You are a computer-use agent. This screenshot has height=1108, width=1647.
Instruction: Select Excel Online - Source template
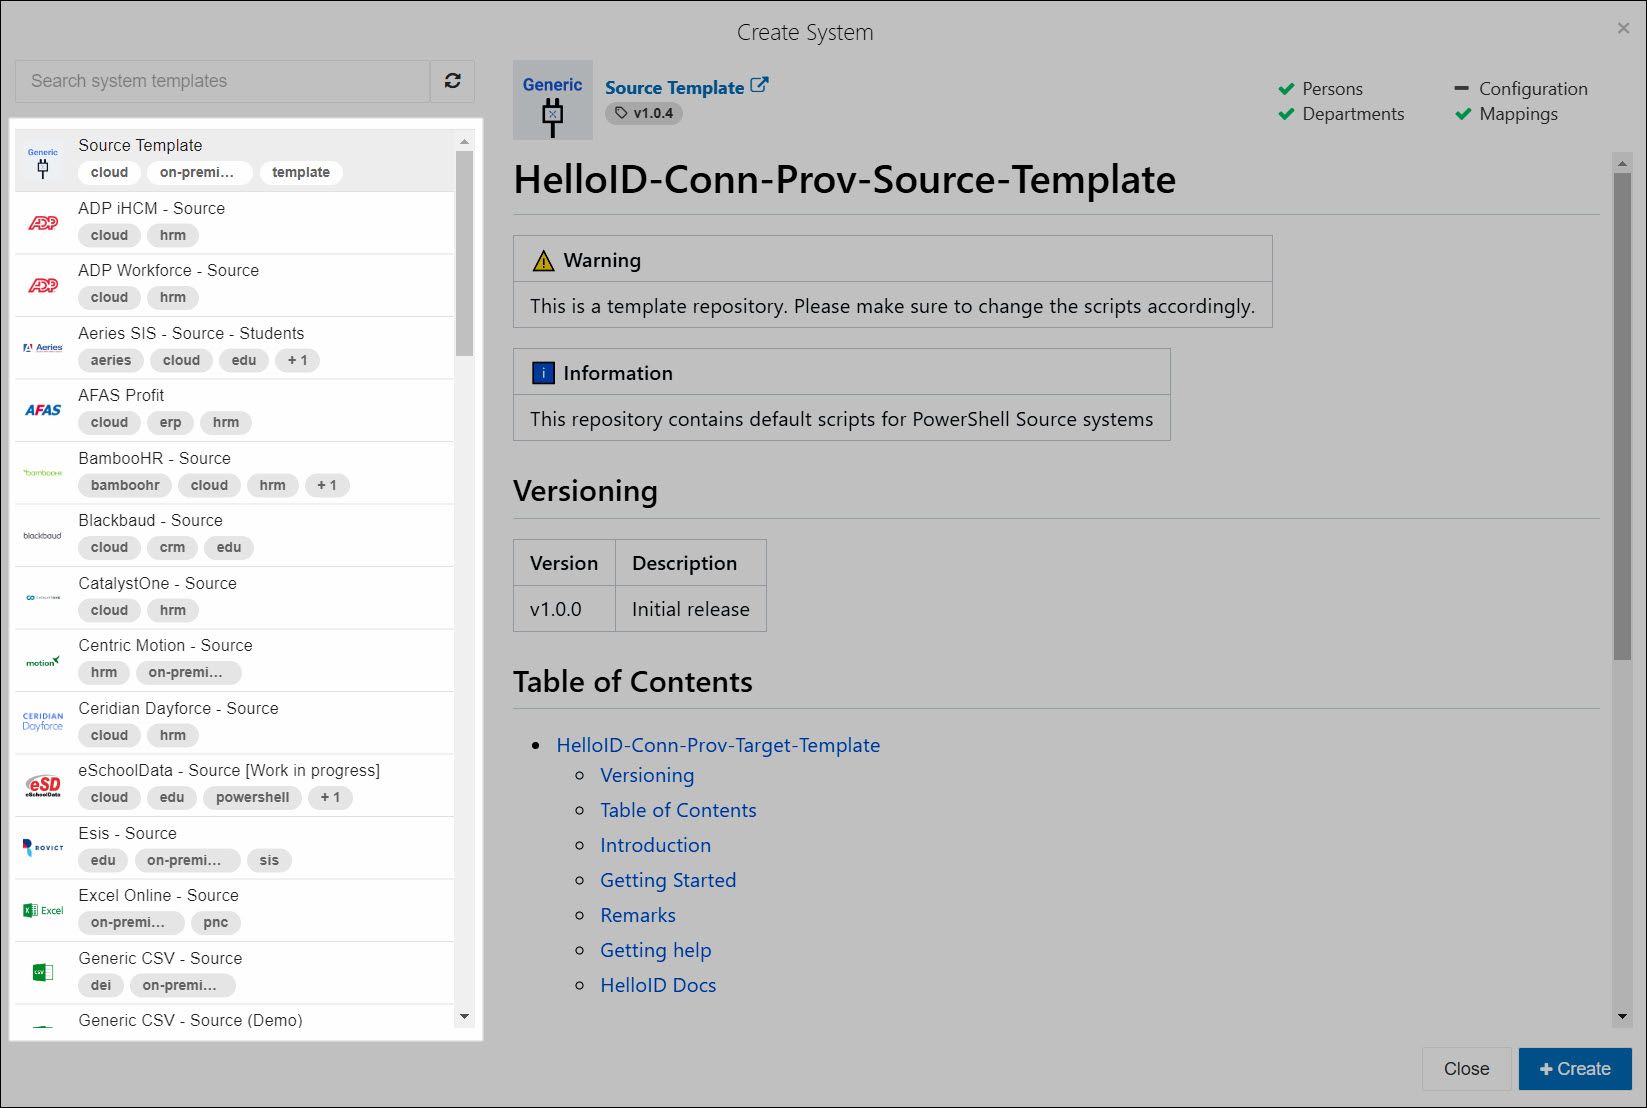(234, 910)
